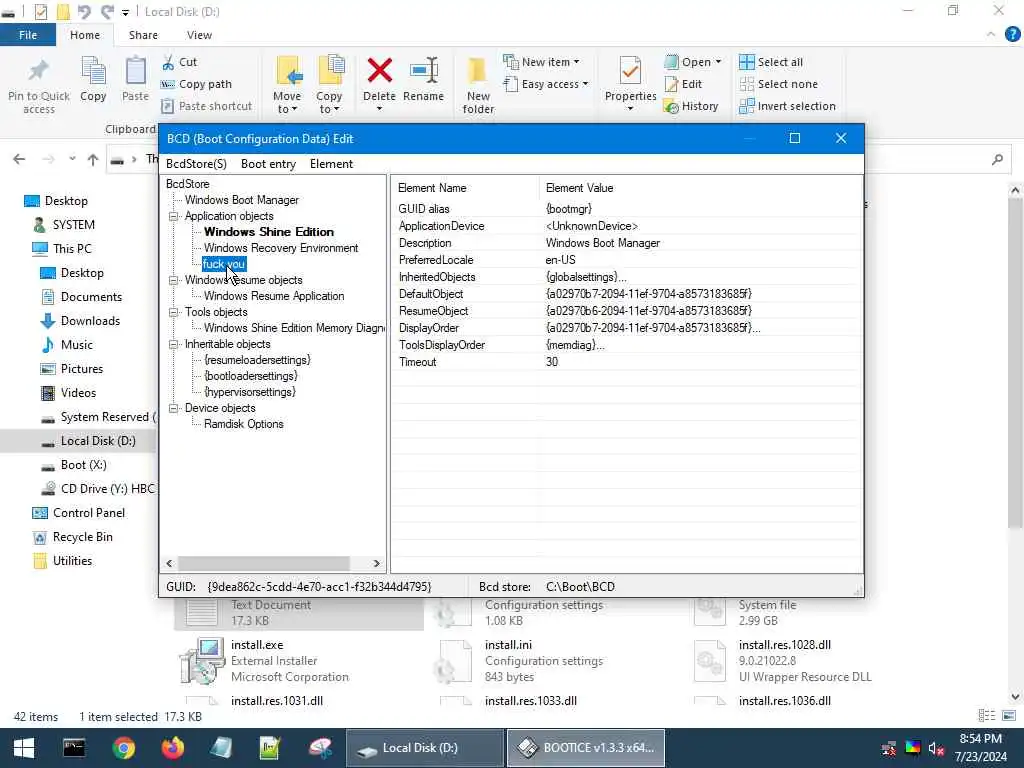The image size is (1024, 768).
Task: Go up one folder level
Action: pyautogui.click(x=93, y=159)
